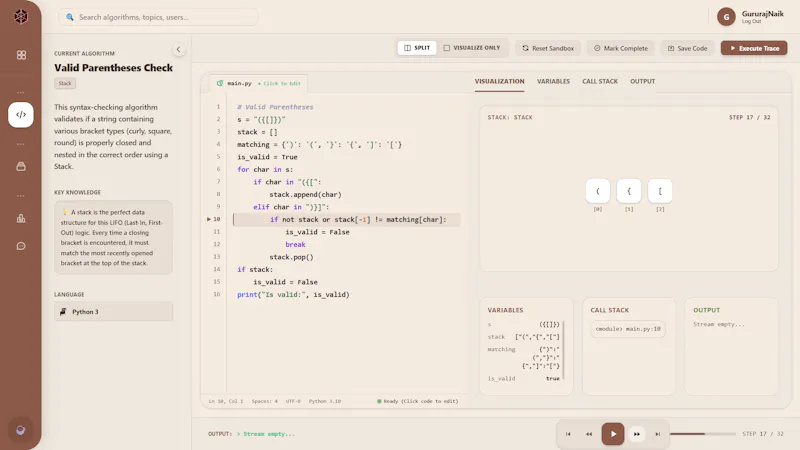
Task: Click the 'Valid Parentheses Check' title
Action: [x=113, y=68]
